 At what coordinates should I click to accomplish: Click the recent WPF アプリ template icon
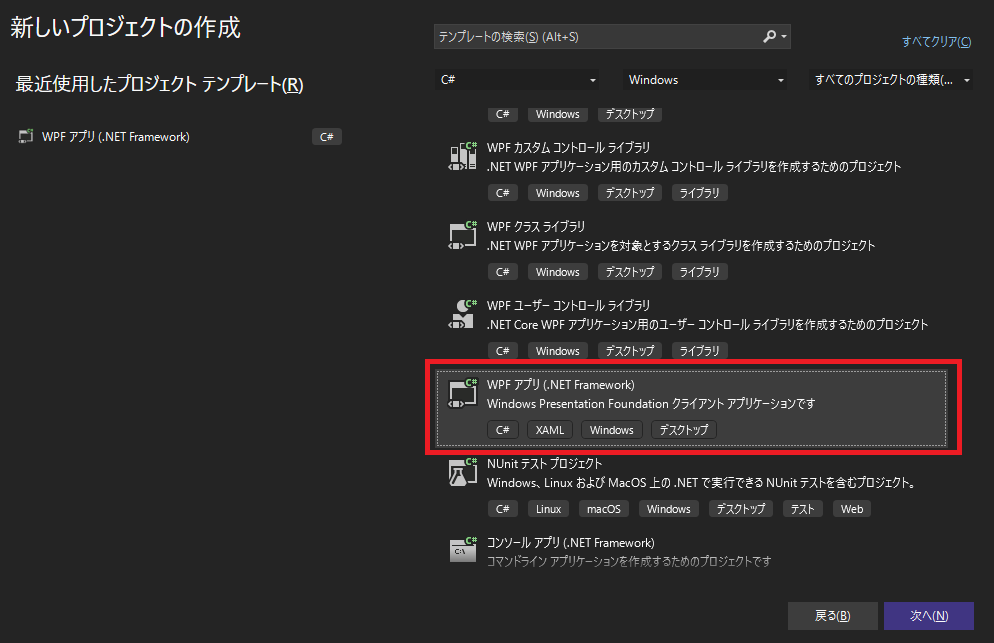click(26, 136)
